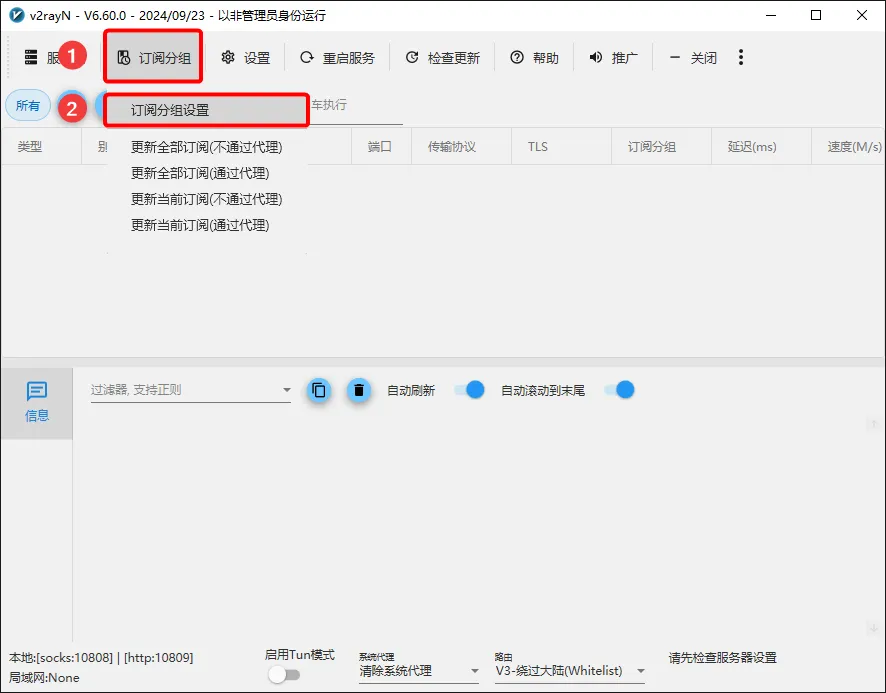
Task: Toggle the auto refresh (自动刷新) switch
Action: coord(469,390)
